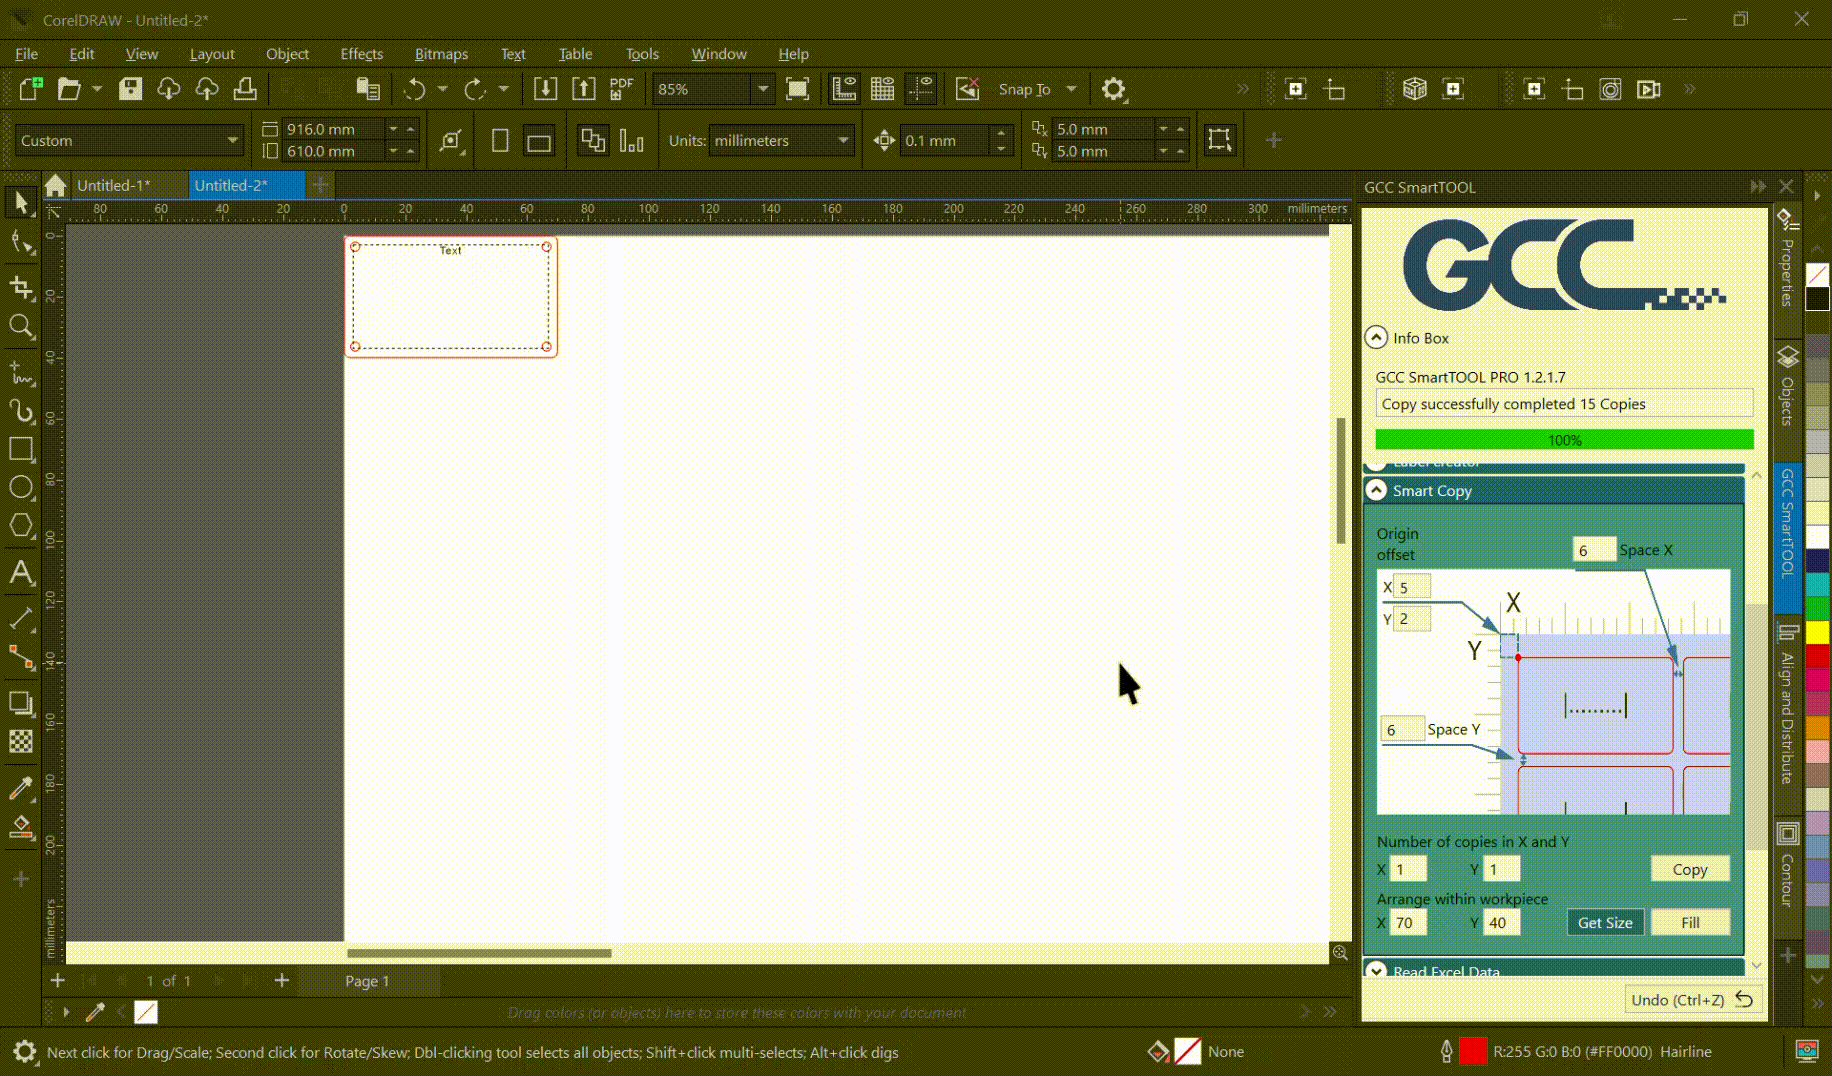The width and height of the screenshot is (1832, 1076).
Task: Open the Effects menu
Action: (x=361, y=54)
